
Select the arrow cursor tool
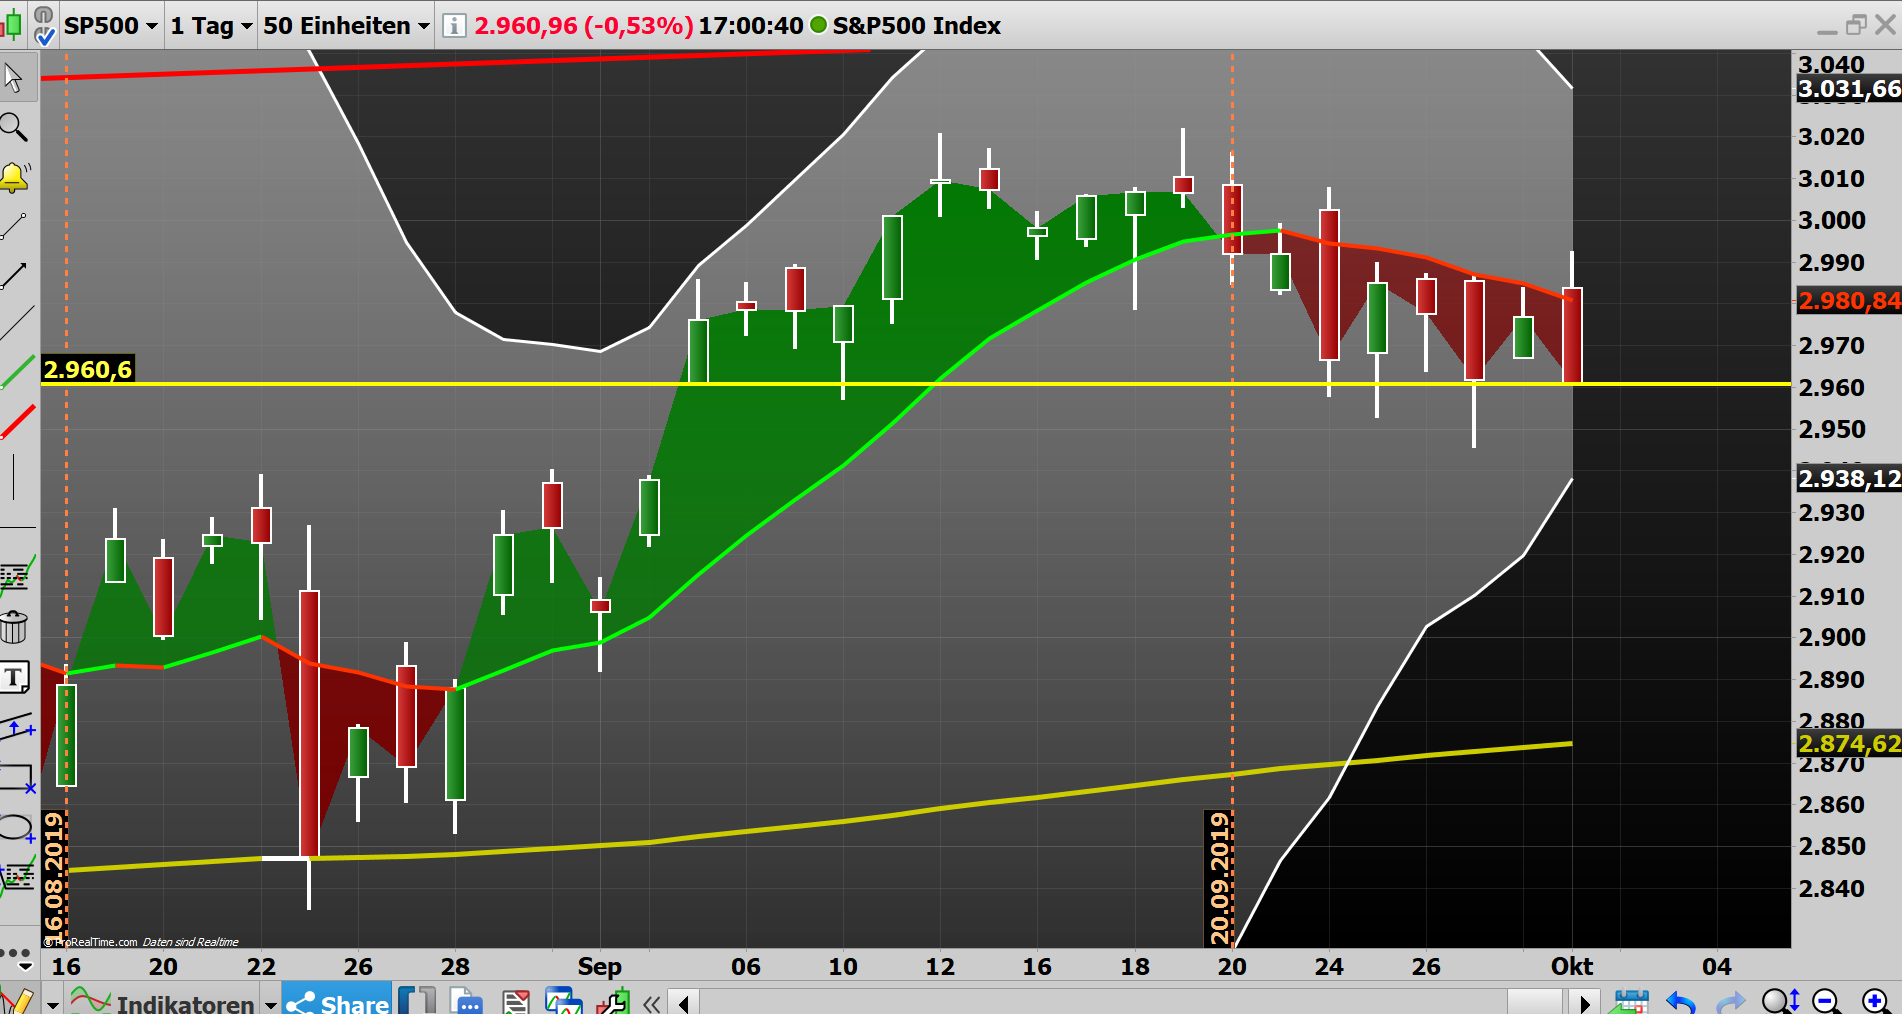14,77
